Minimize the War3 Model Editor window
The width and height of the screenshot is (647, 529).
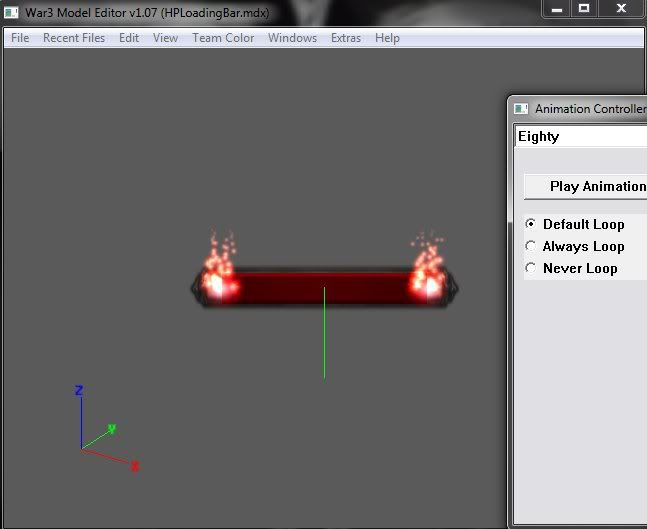557,9
